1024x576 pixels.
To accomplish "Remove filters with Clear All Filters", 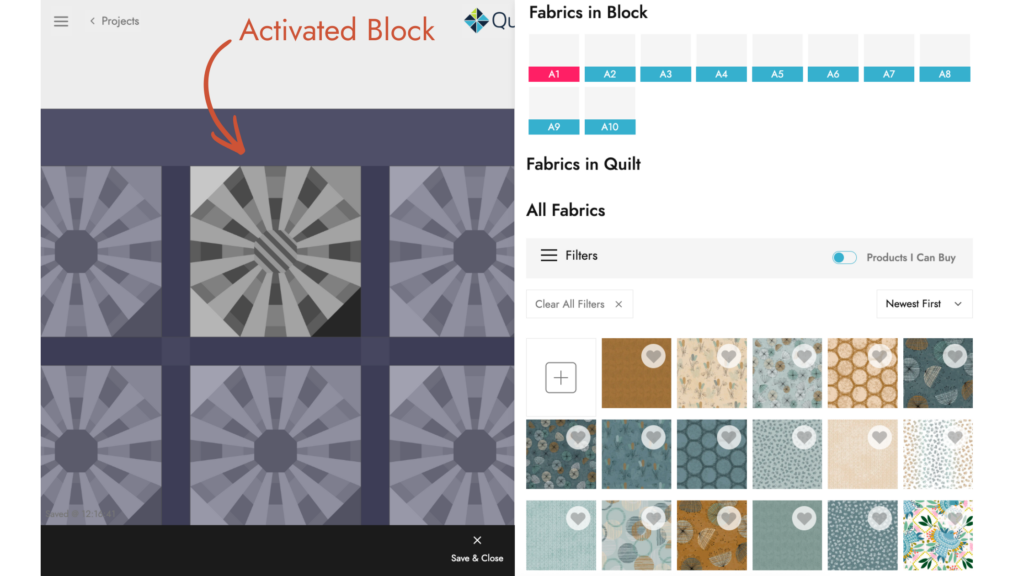I will click(579, 304).
